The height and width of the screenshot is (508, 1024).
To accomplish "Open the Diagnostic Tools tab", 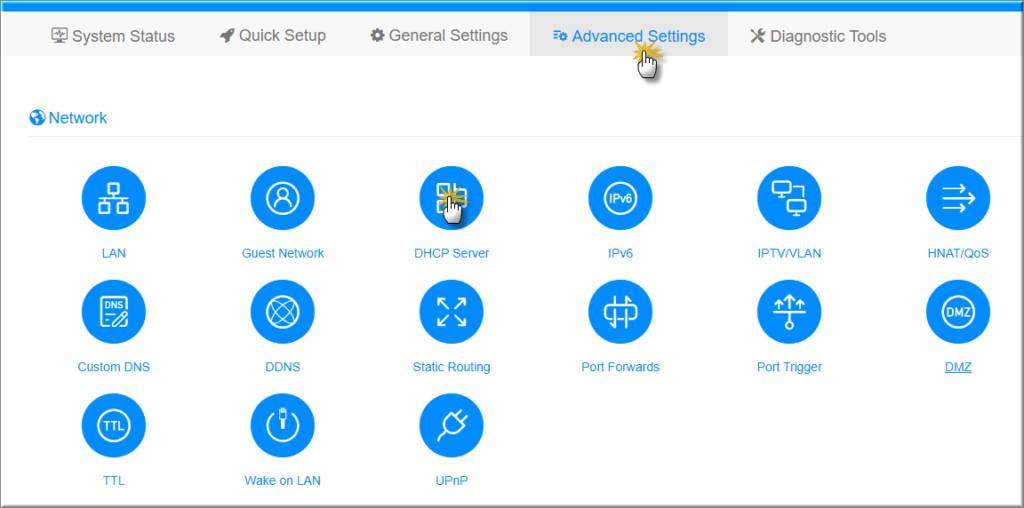I will point(817,36).
